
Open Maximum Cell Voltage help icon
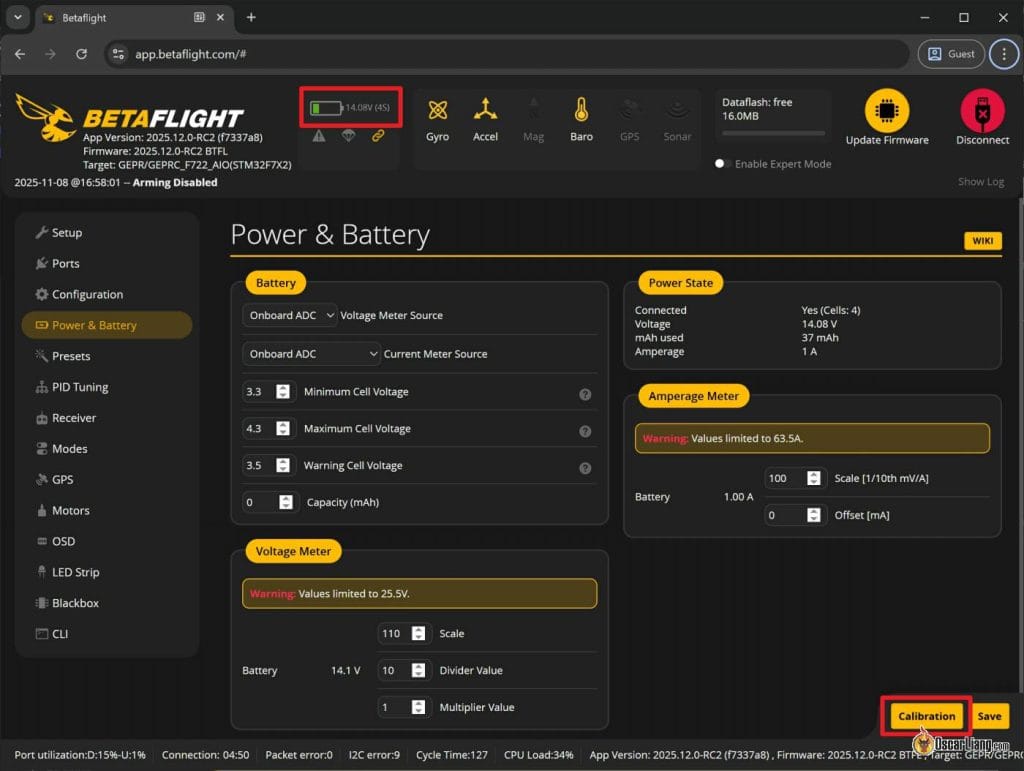585,432
